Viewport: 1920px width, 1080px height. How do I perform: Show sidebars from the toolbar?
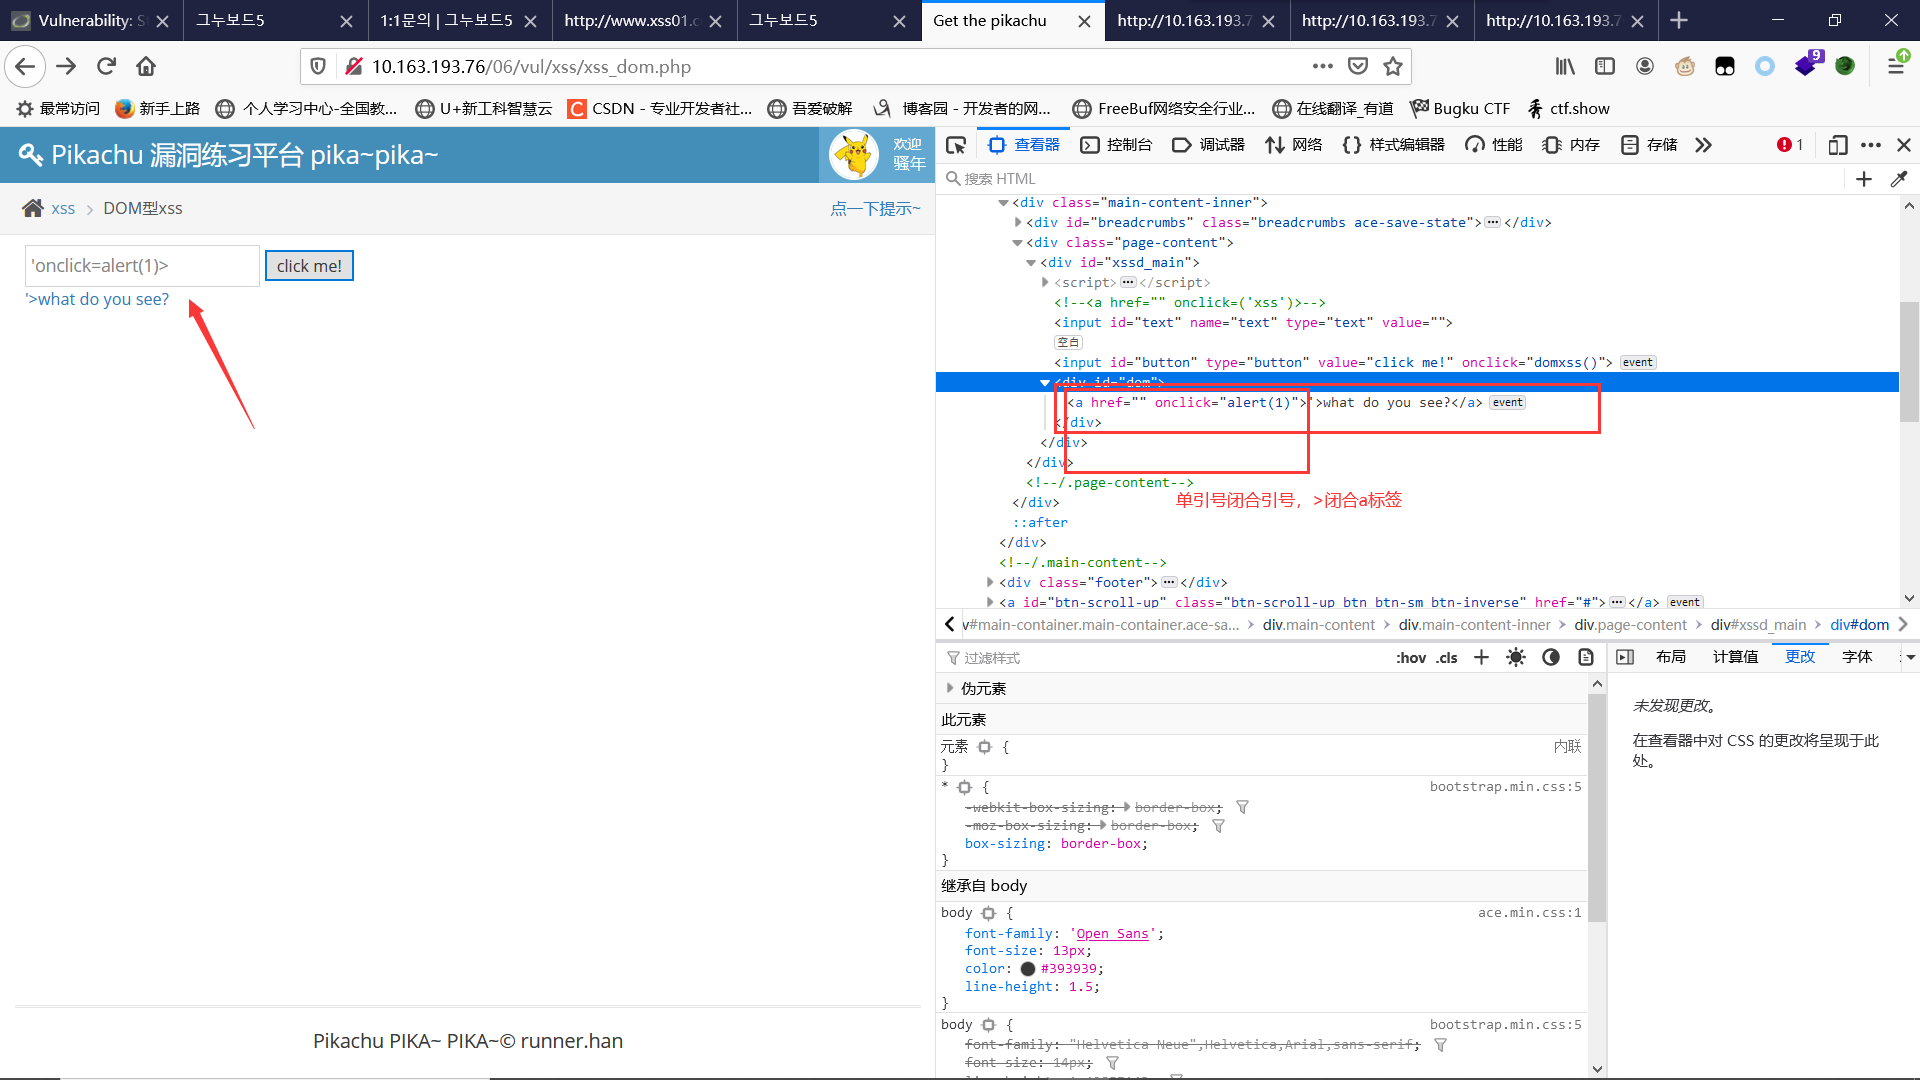(x=1605, y=66)
